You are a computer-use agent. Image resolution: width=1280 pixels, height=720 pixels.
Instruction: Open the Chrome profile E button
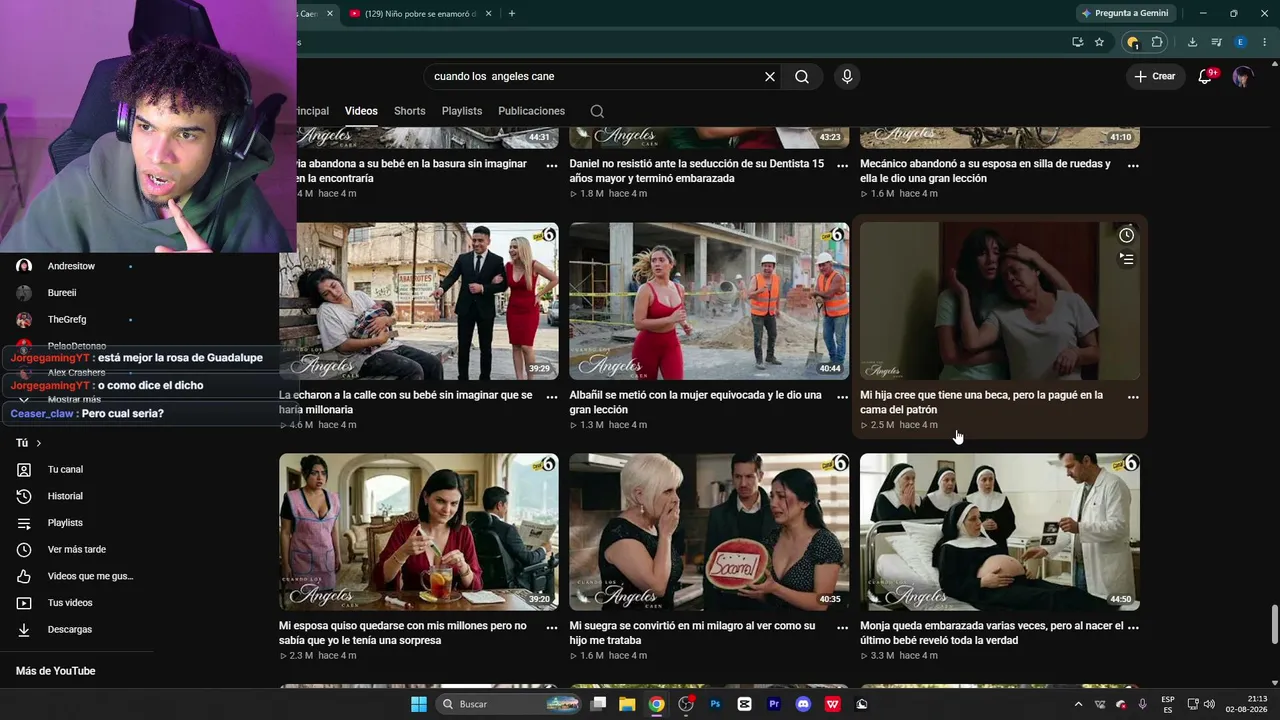point(1240,42)
